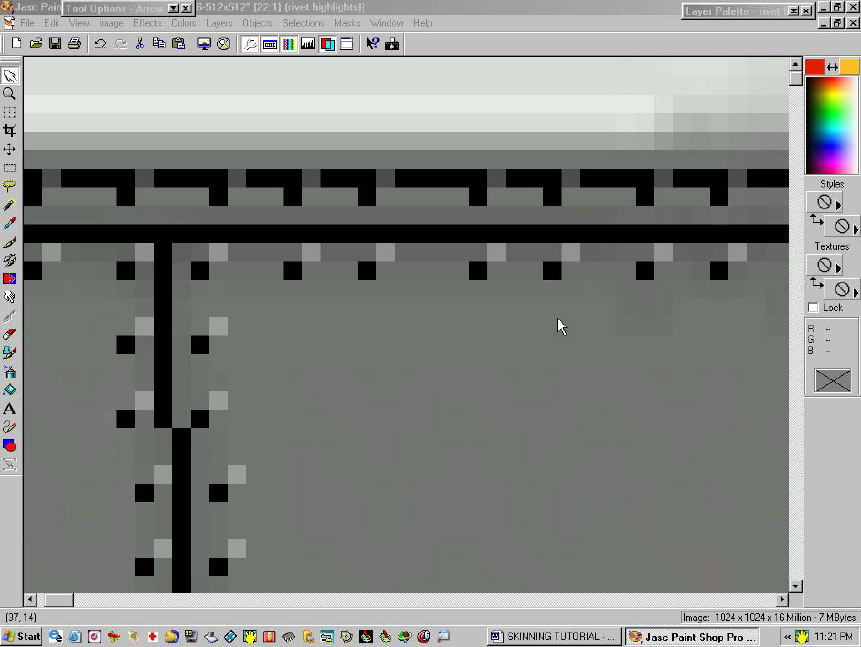Viewport: 861px width, 647px height.
Task: Select the Magic Wand tool
Action: point(10,205)
